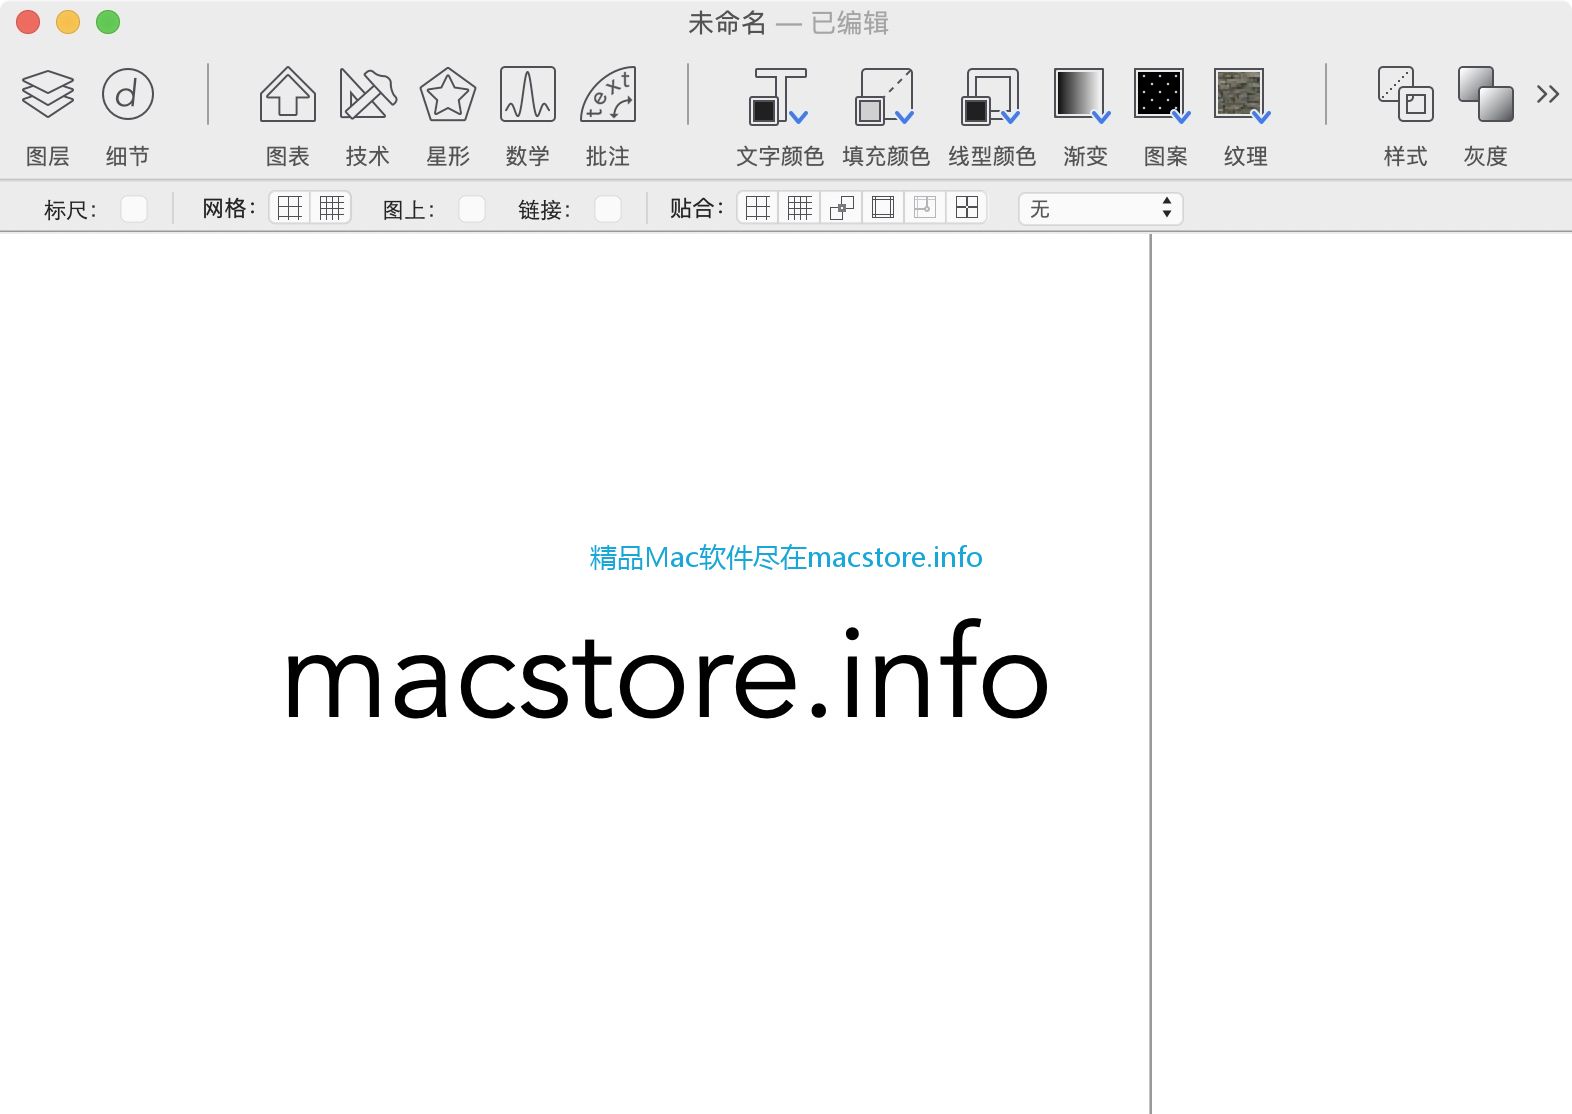Click the 细节 toolbar label
1572x1114 pixels.
(128, 156)
